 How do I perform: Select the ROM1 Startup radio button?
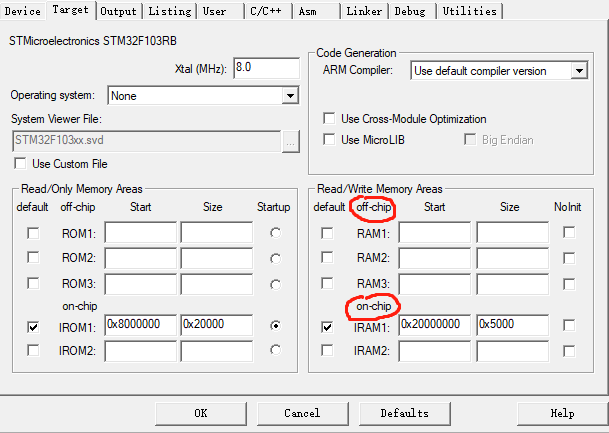click(275, 233)
